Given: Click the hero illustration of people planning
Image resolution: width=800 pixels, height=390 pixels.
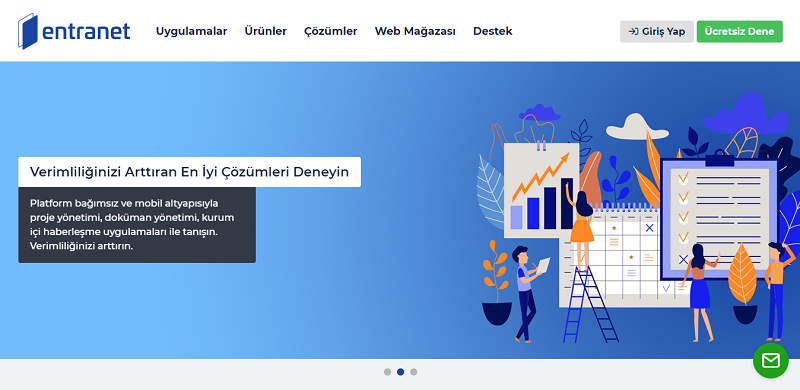Looking at the screenshot, I should pos(638,217).
